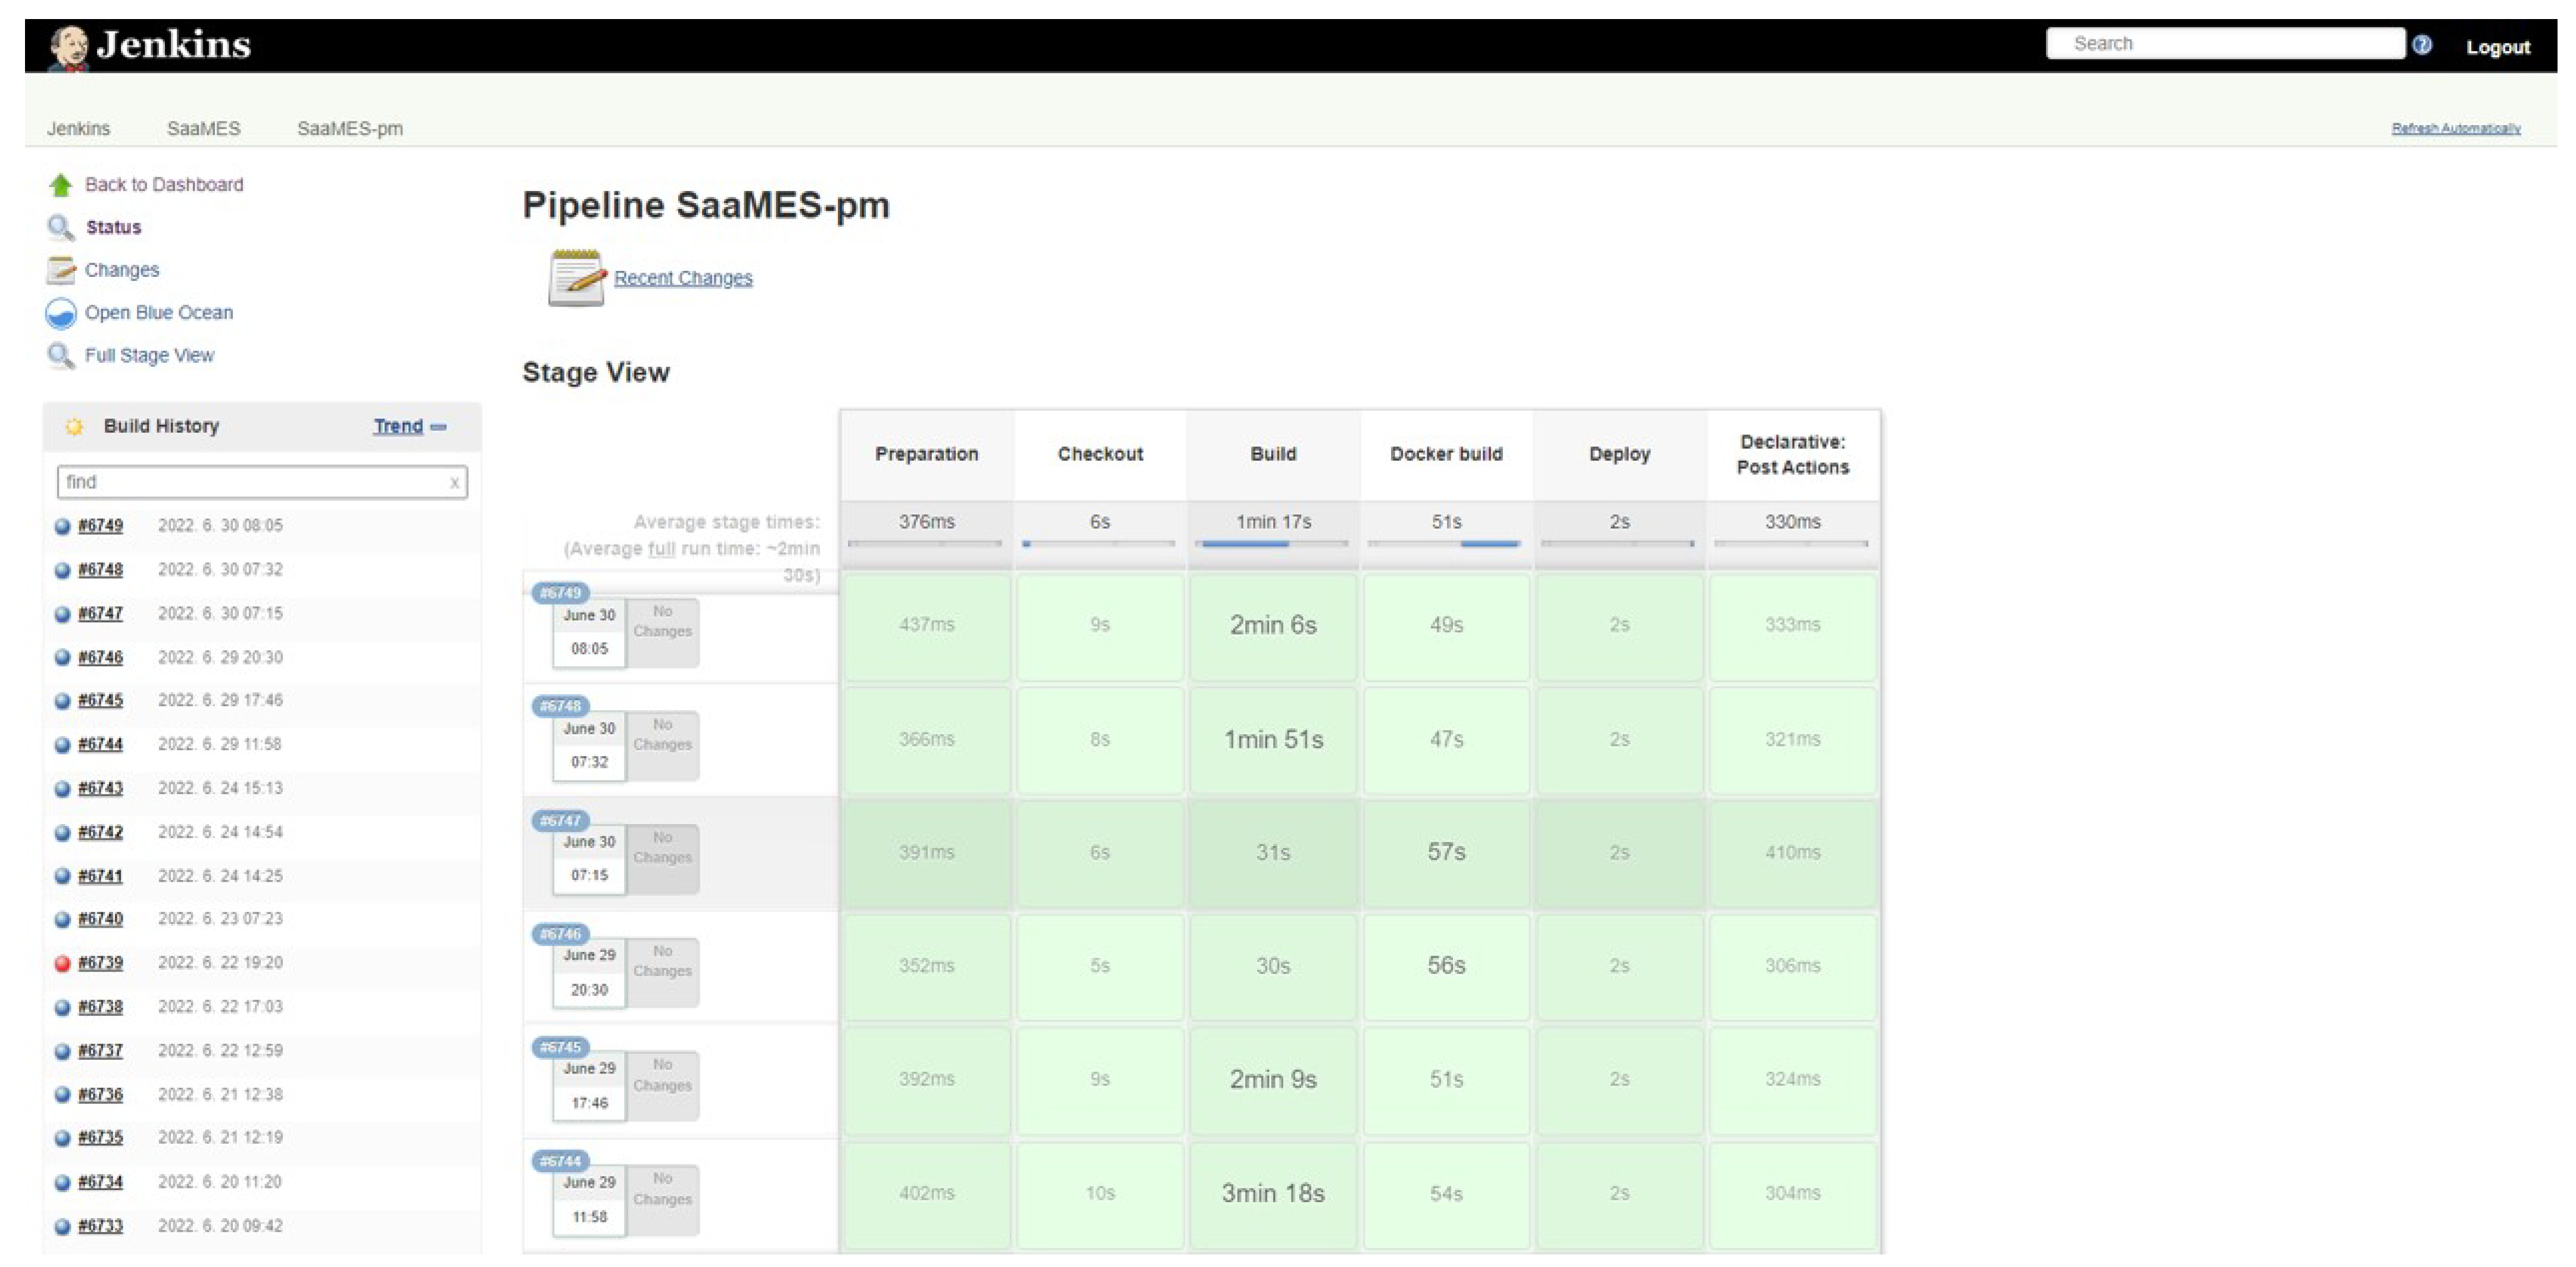Open the SaaMES breadcrumb item
2576x1267 pixels.
(203, 129)
